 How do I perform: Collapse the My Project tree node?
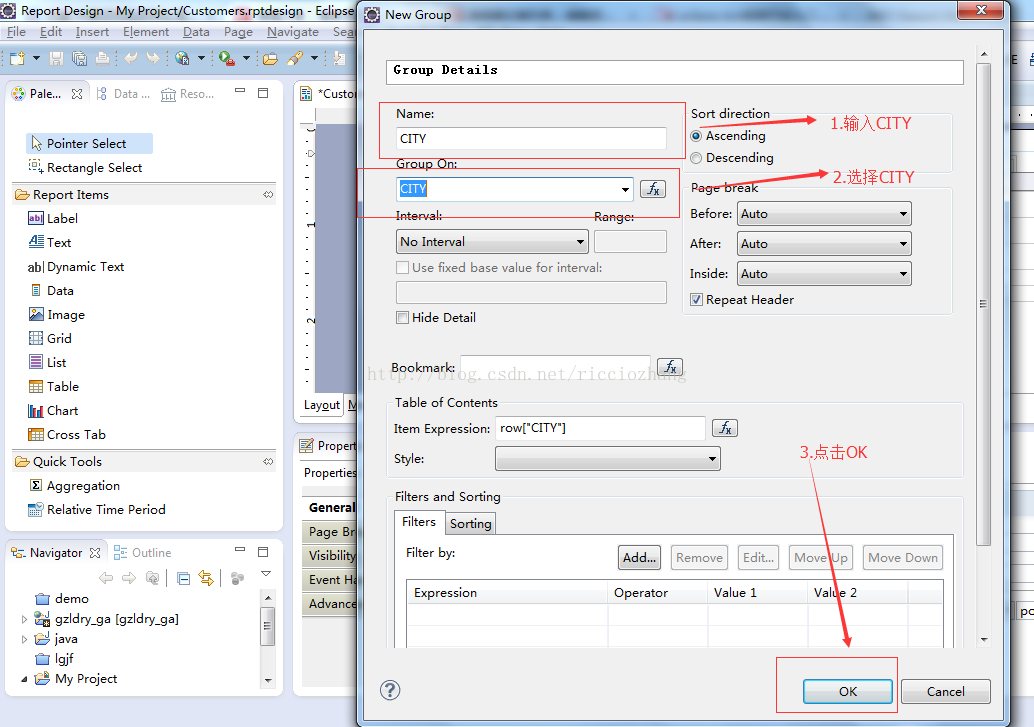tap(24, 679)
